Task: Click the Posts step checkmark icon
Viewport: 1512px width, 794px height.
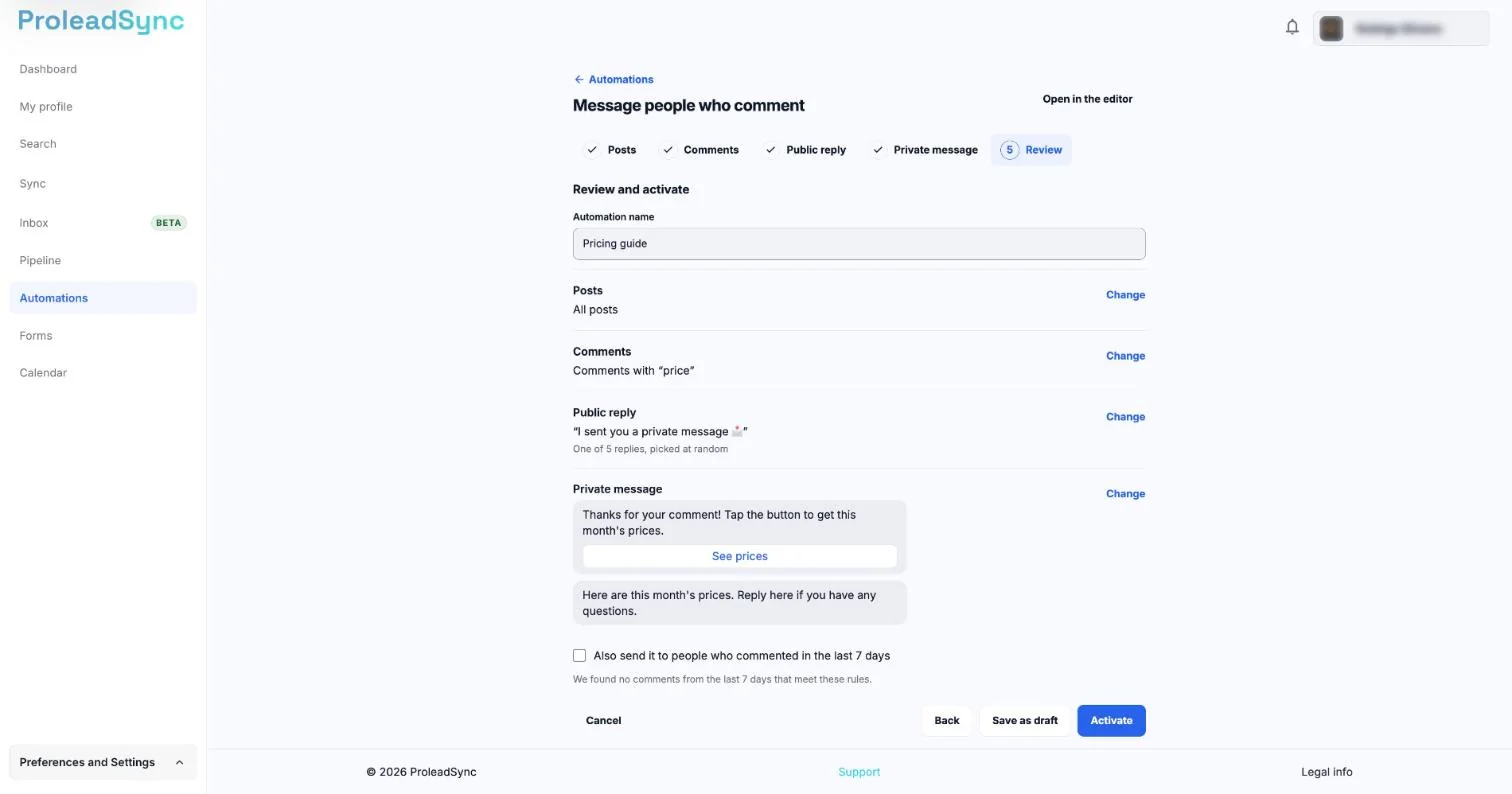Action: click(x=592, y=150)
